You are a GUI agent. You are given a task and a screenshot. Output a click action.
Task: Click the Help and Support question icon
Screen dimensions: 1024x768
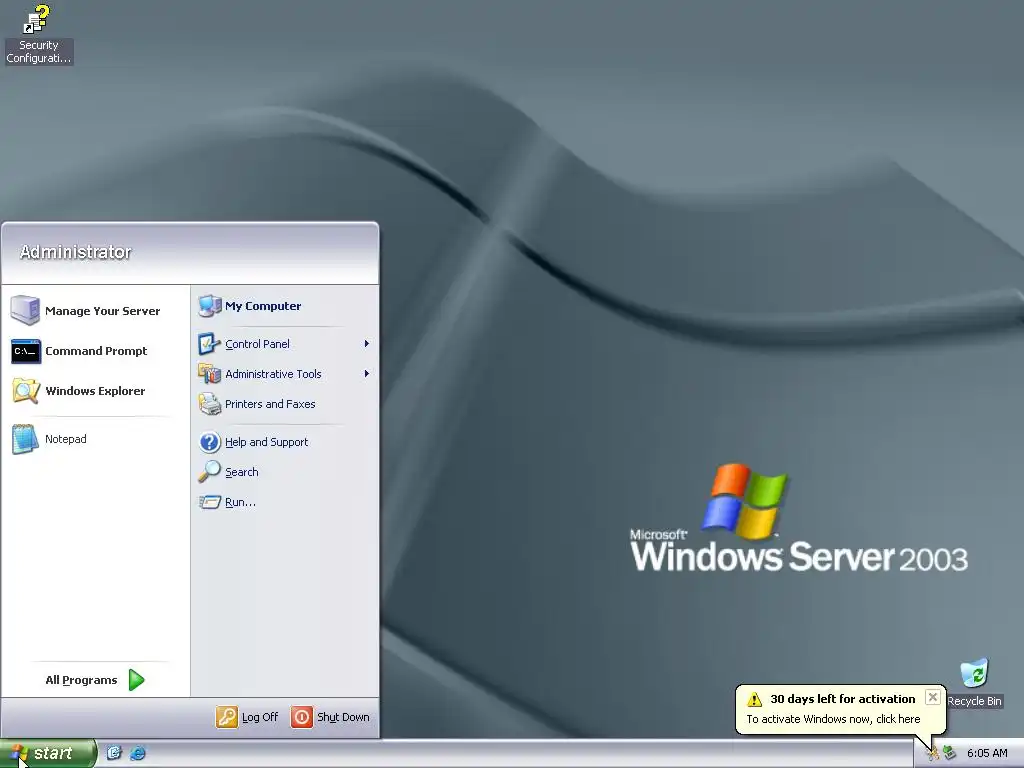pos(210,442)
